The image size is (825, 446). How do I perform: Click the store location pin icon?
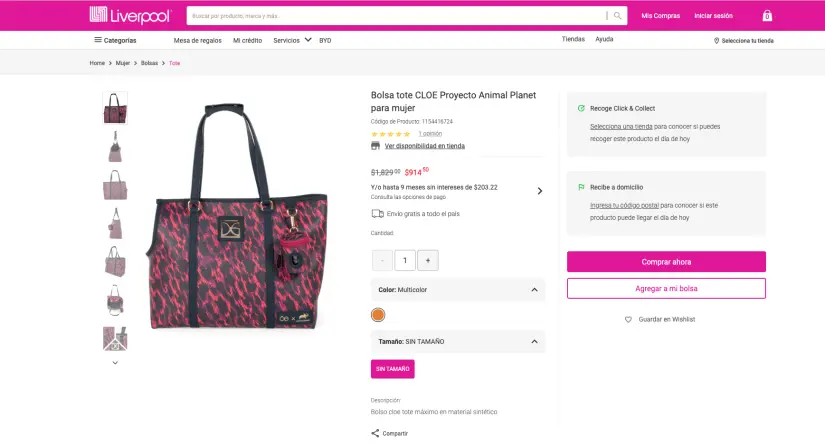[716, 41]
